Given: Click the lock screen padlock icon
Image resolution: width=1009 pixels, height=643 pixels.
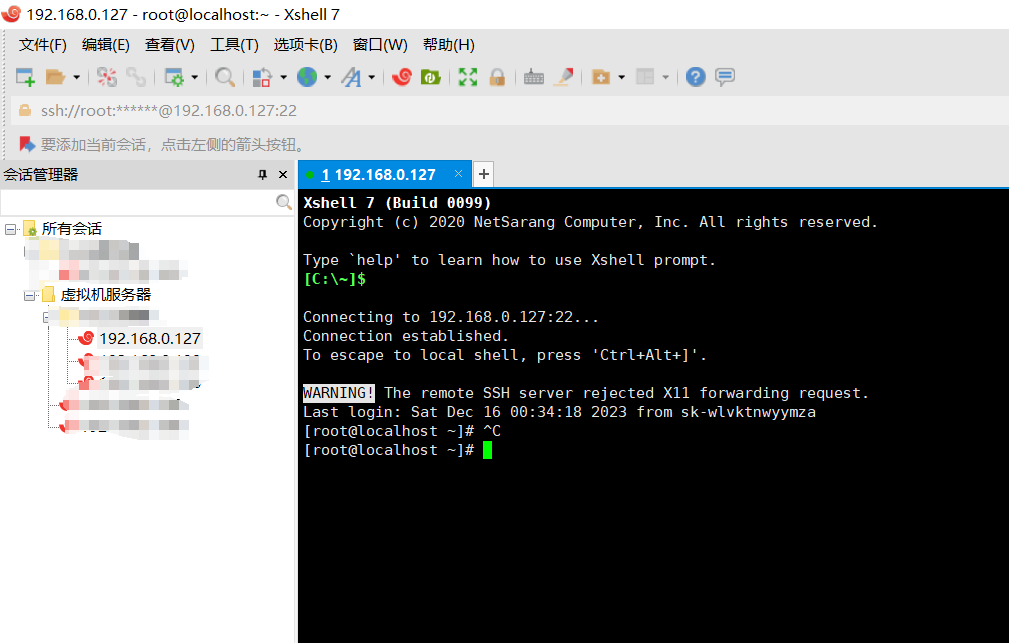Looking at the screenshot, I should click(497, 77).
